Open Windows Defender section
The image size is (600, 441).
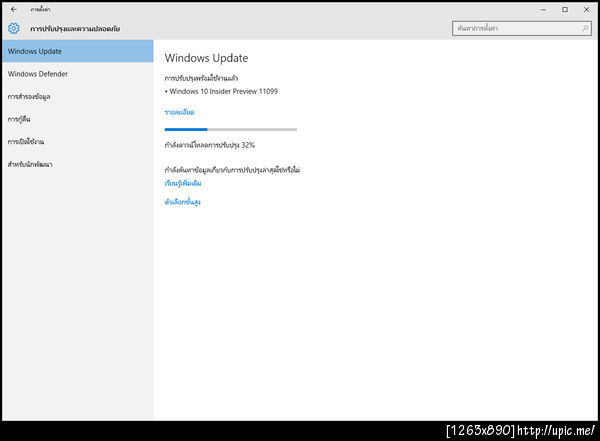pos(78,74)
